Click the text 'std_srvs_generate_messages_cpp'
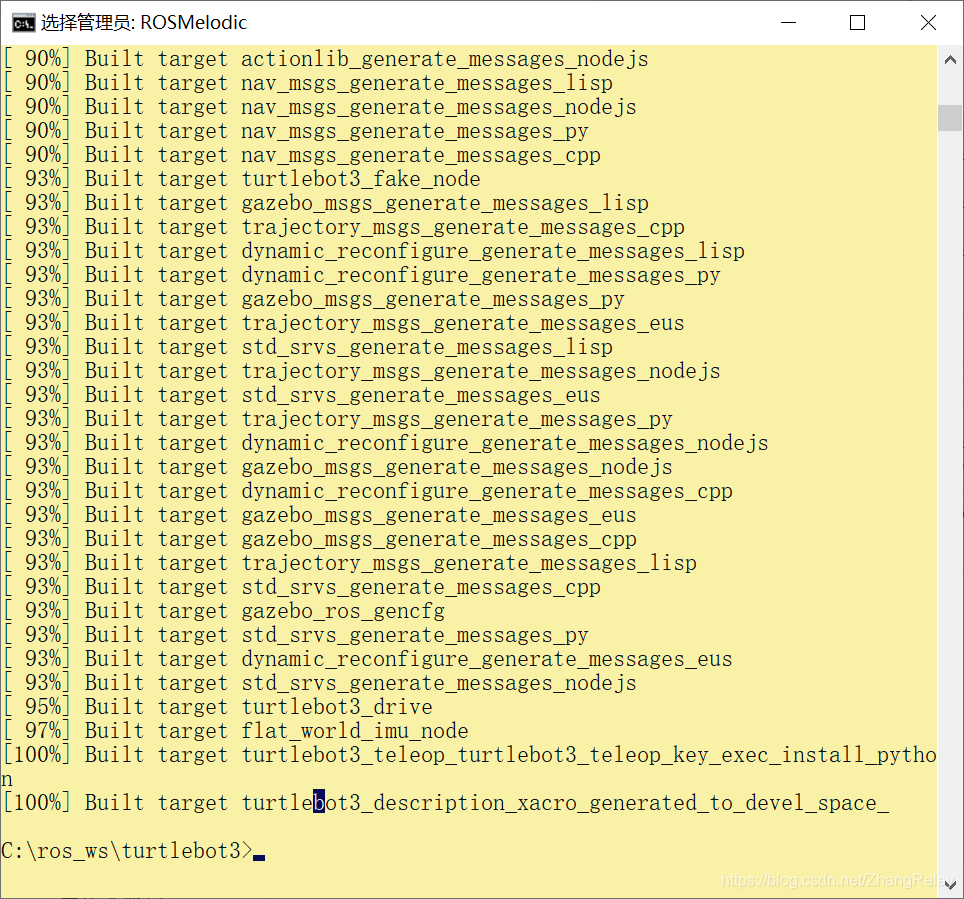 (x=421, y=587)
